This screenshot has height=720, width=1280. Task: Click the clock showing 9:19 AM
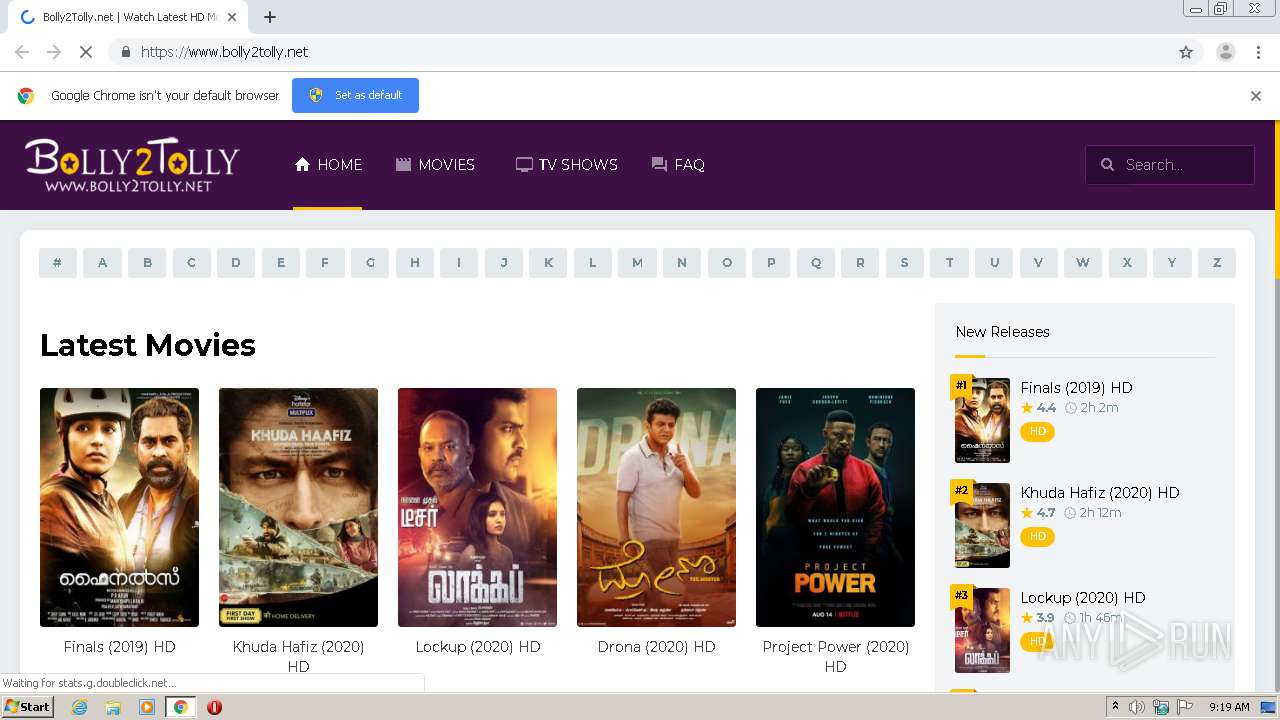(x=1229, y=707)
